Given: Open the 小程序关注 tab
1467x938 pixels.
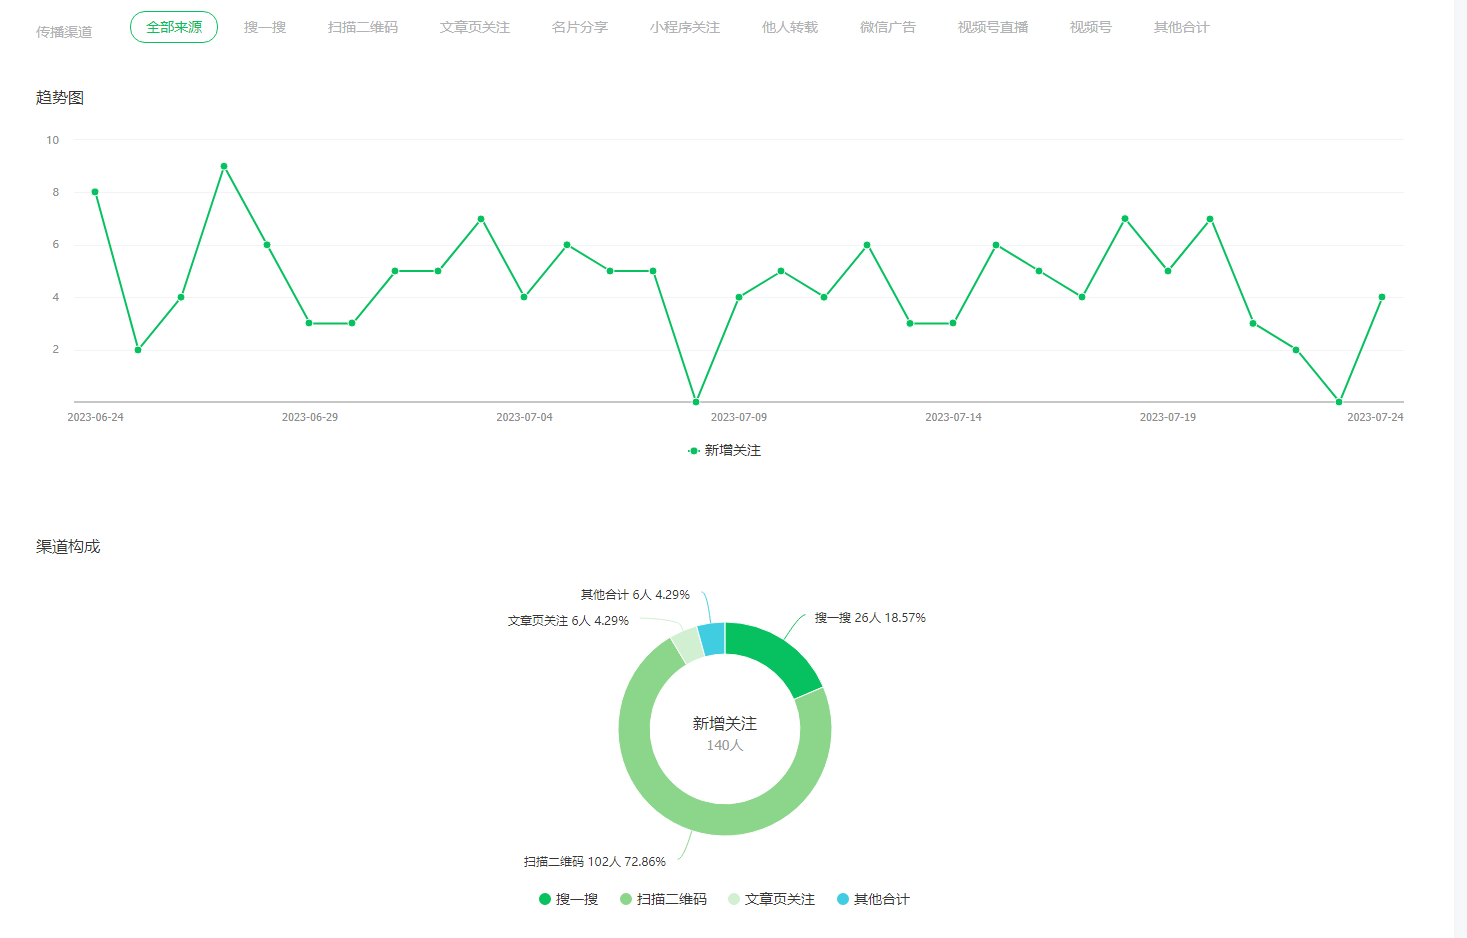Looking at the screenshot, I should point(685,27).
